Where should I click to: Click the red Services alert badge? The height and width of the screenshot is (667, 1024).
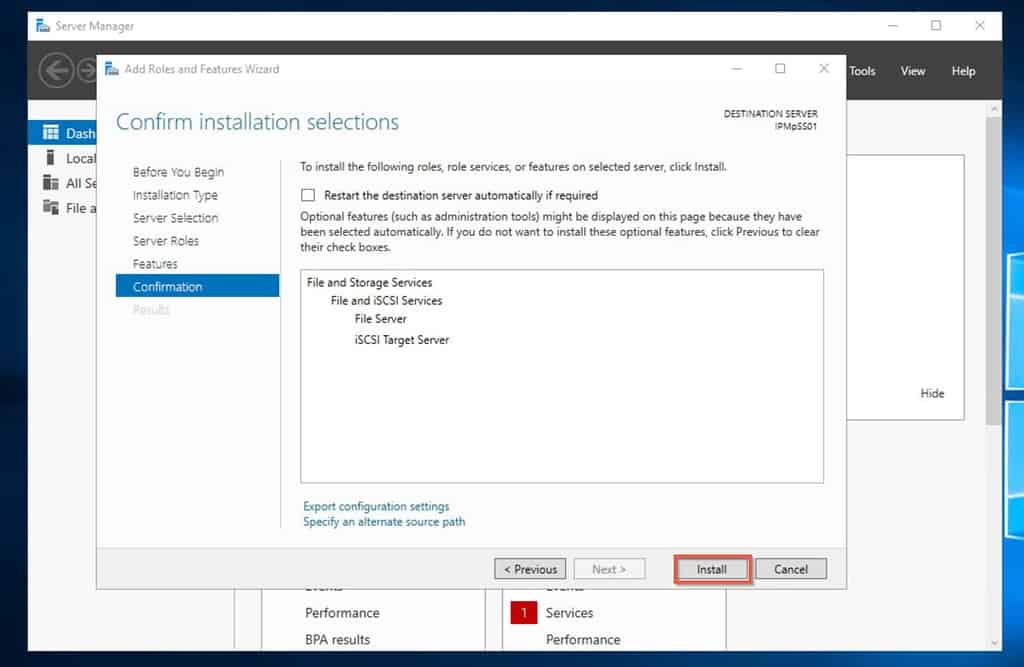click(523, 612)
